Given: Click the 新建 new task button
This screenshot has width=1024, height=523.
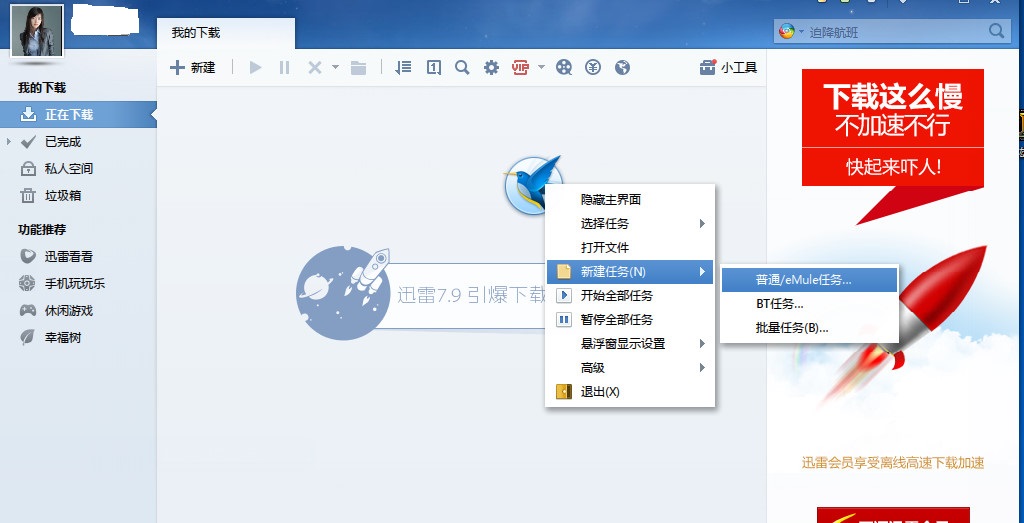Looking at the screenshot, I should pyautogui.click(x=192, y=67).
